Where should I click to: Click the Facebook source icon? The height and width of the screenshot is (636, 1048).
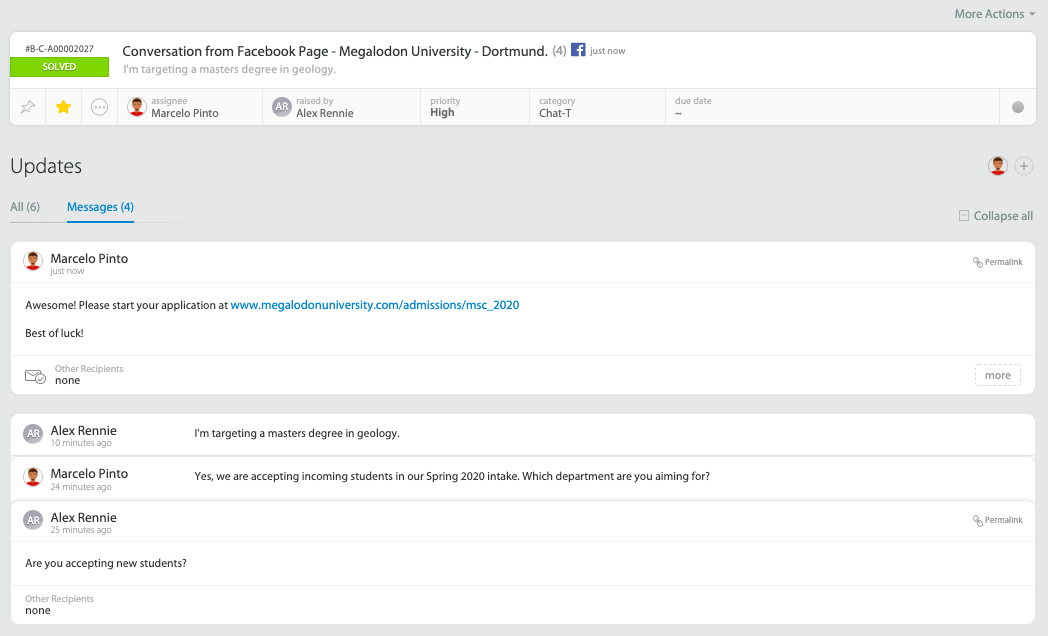pyautogui.click(x=578, y=49)
